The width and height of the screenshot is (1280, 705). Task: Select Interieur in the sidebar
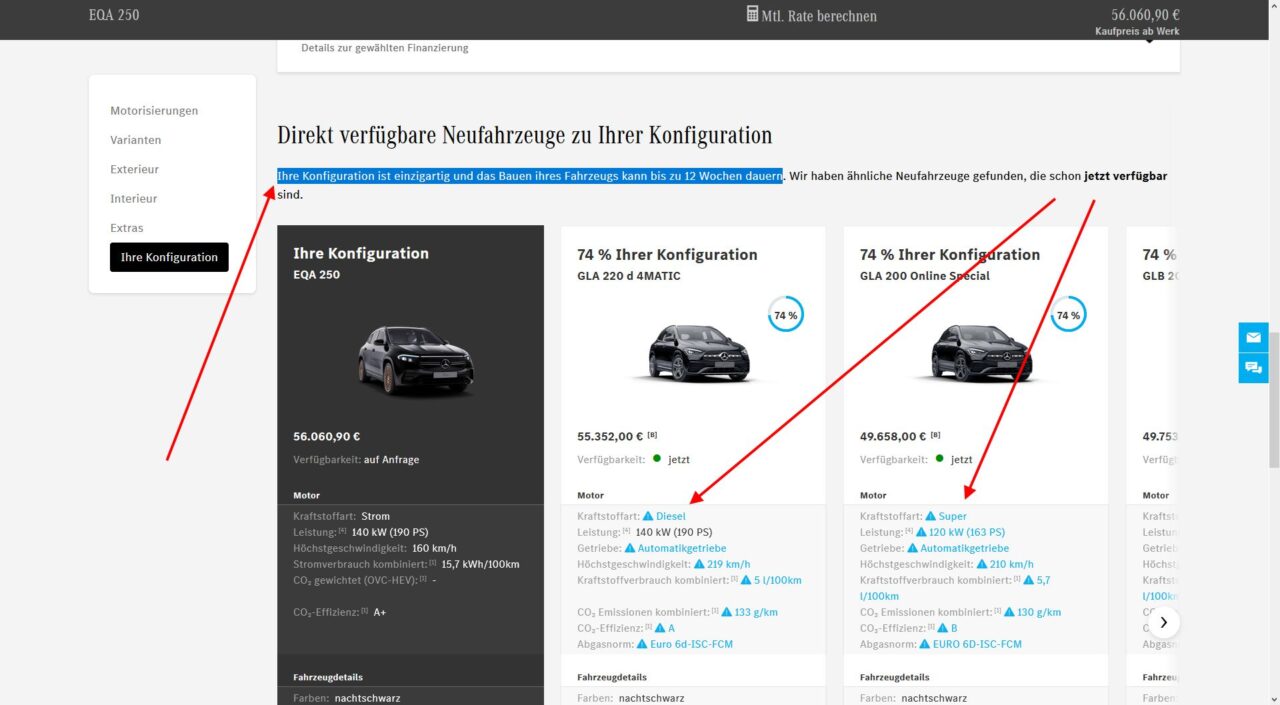pyautogui.click(x=135, y=199)
